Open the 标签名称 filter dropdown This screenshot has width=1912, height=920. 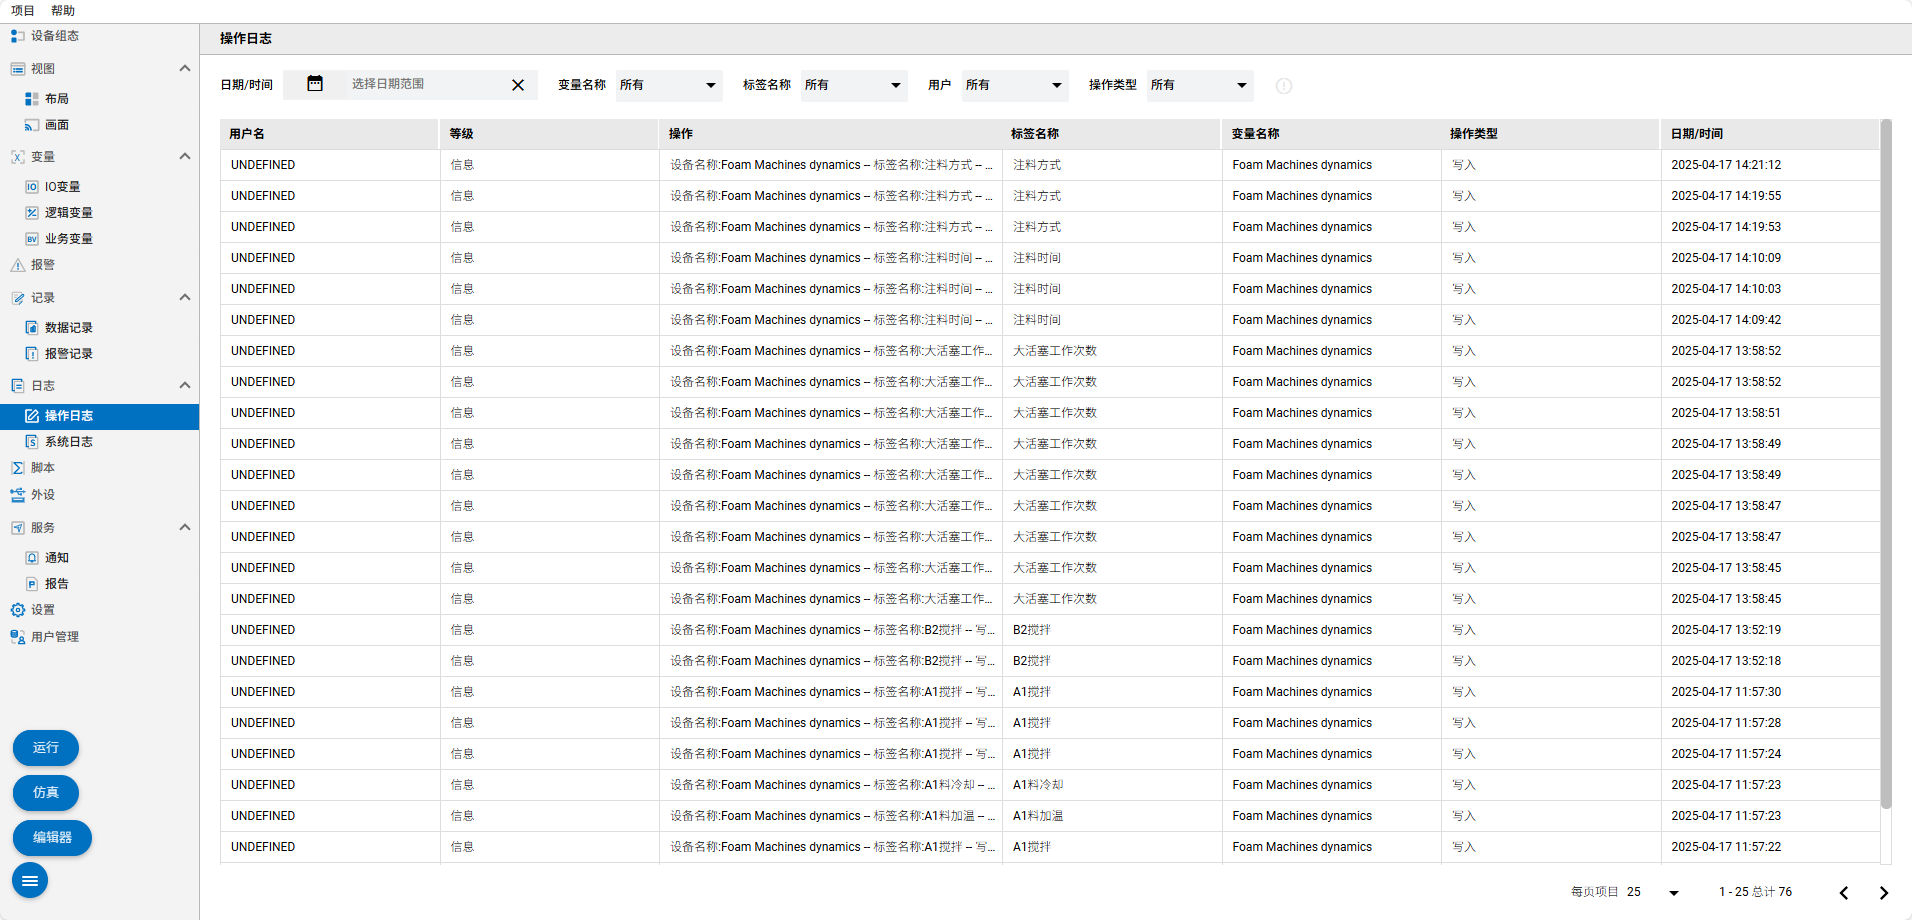(854, 85)
